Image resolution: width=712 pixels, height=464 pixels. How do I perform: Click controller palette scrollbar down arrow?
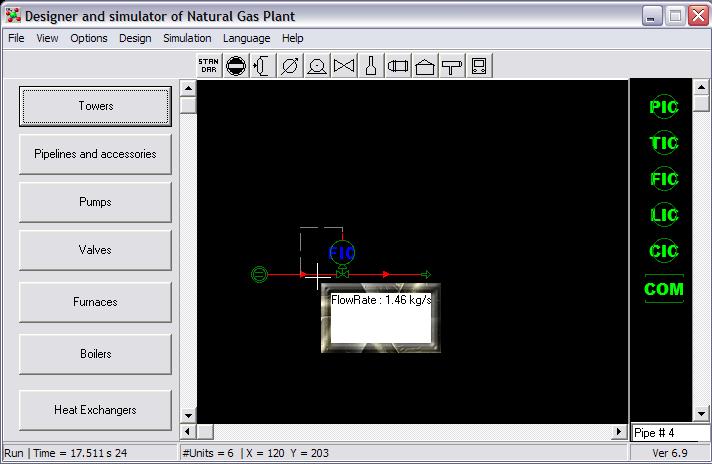click(702, 413)
